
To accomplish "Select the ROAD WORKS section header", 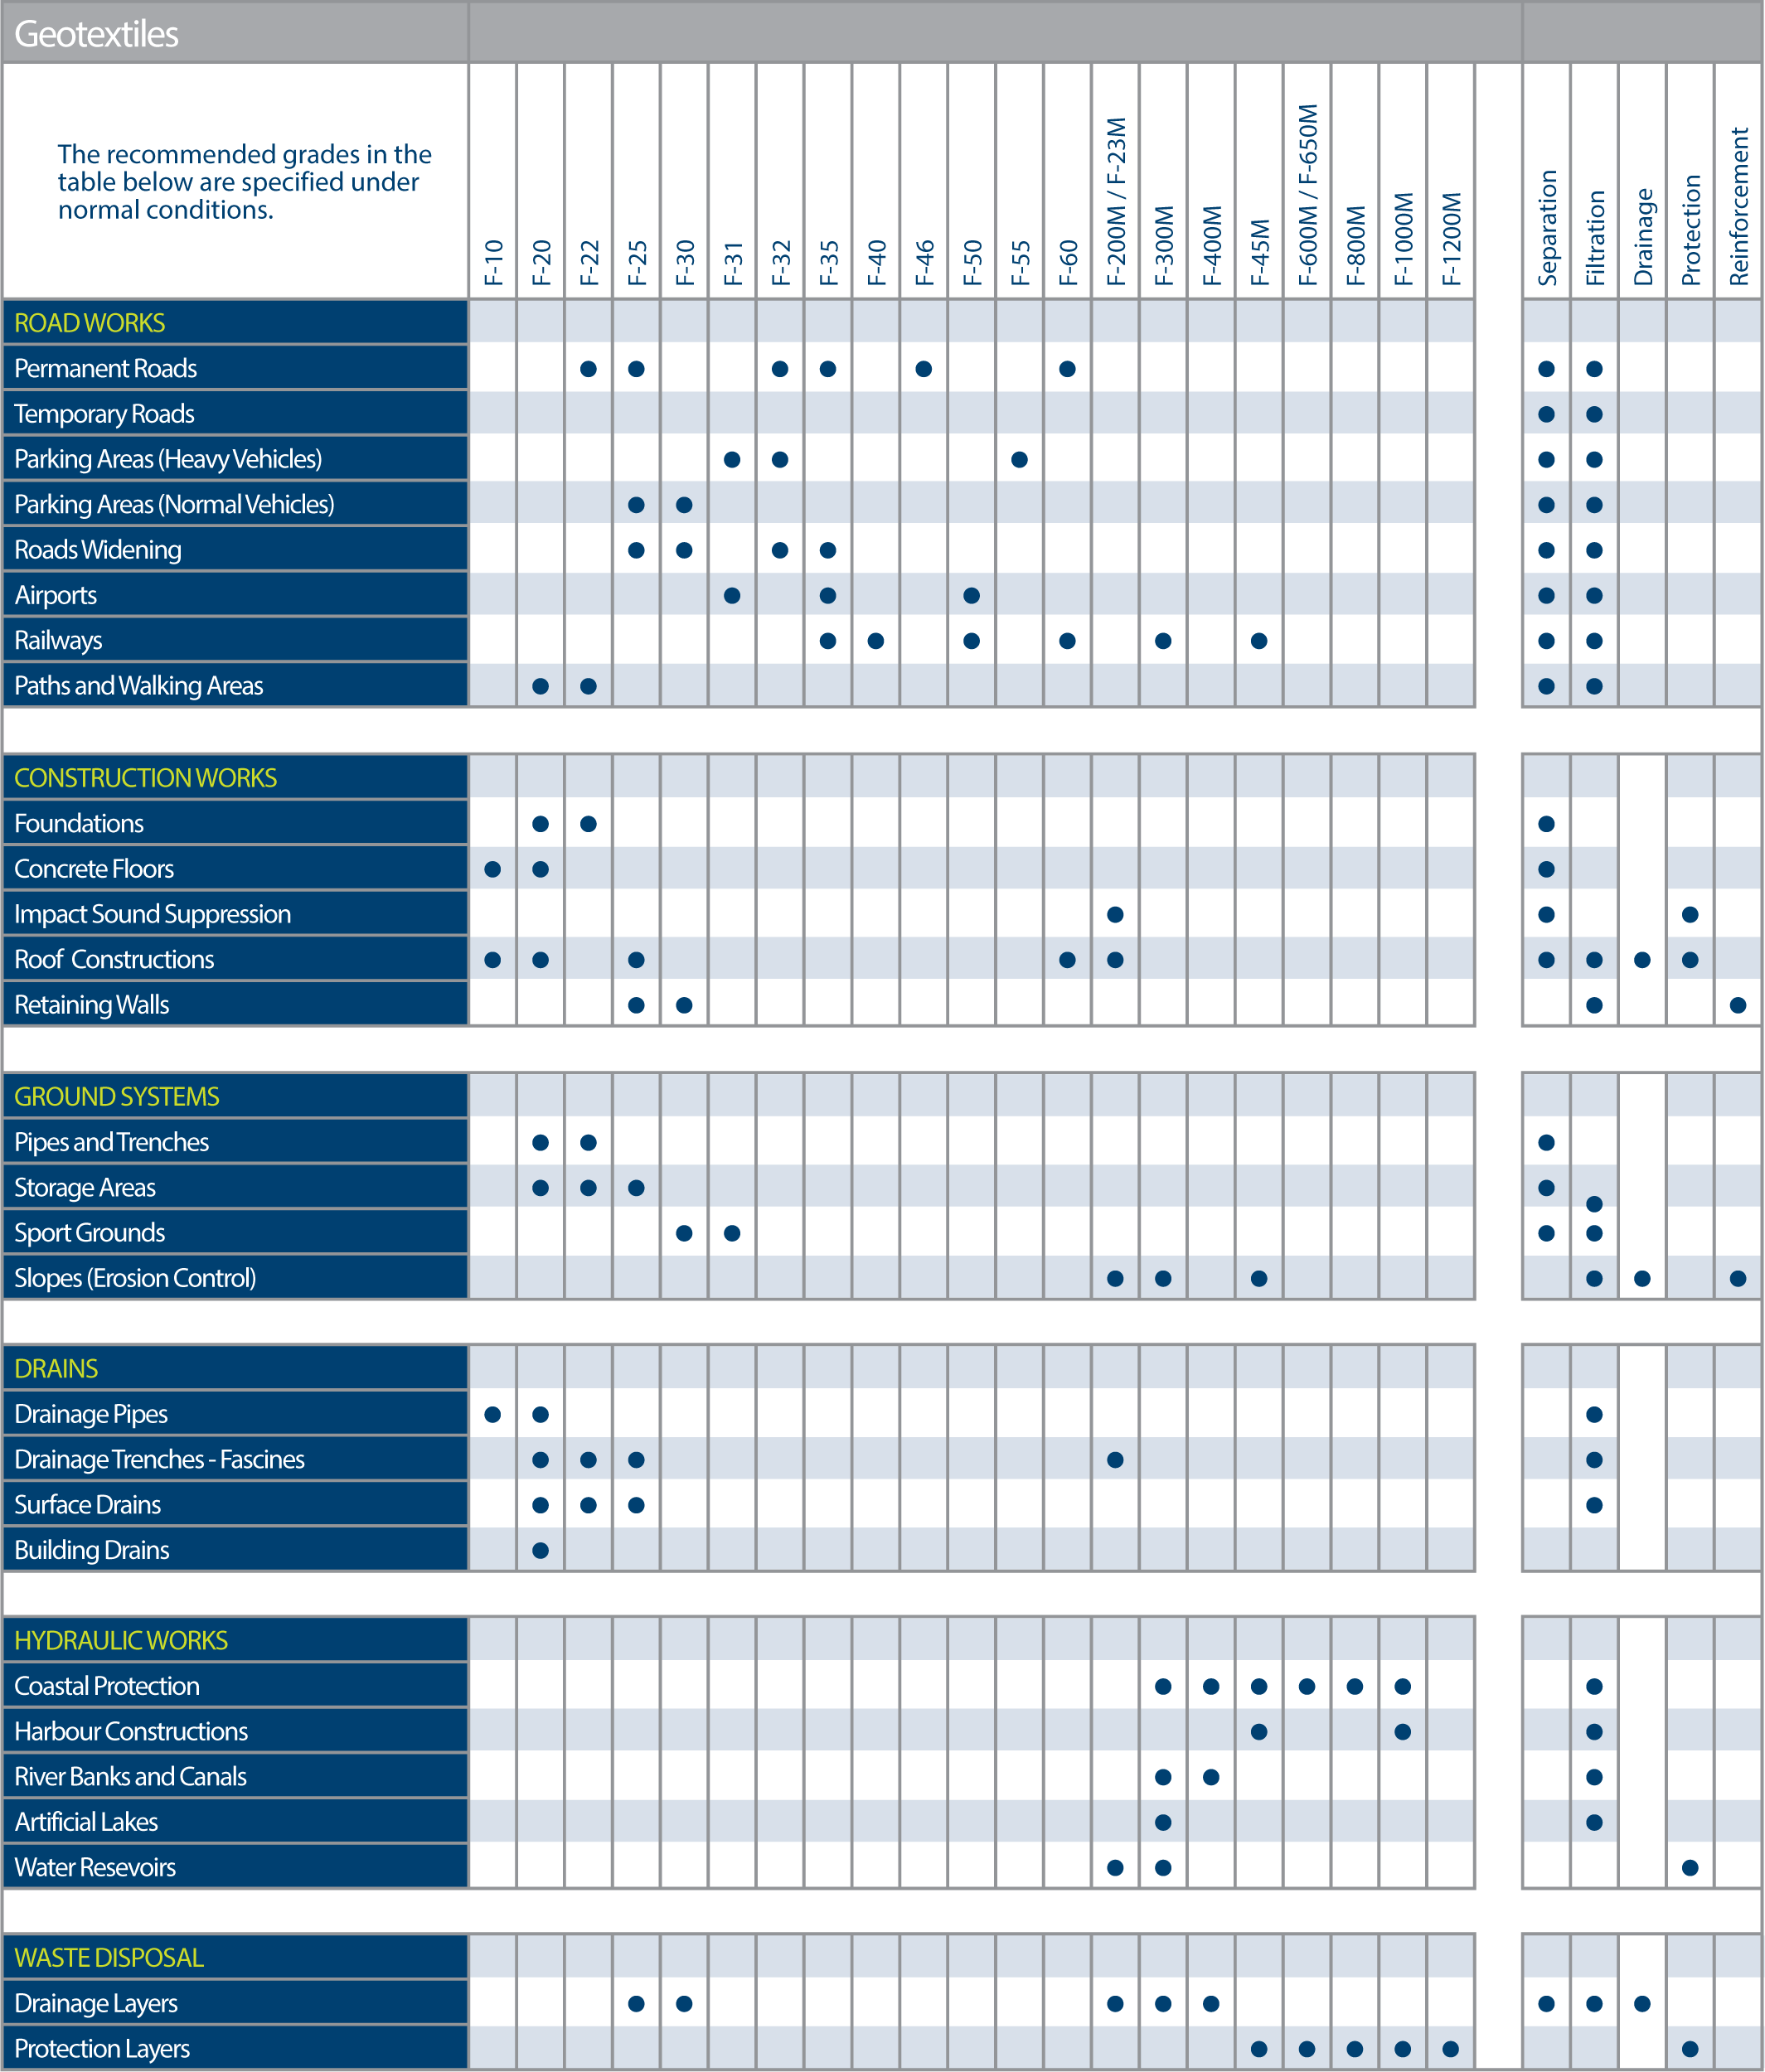I will coord(90,323).
